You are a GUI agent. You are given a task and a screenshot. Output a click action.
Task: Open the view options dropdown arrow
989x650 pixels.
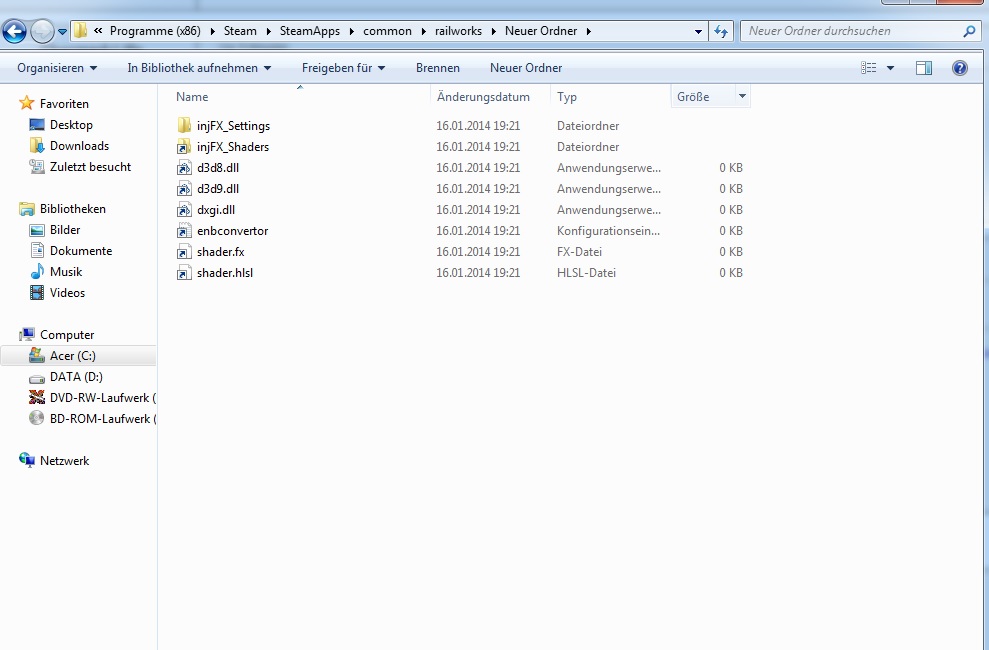click(891, 67)
